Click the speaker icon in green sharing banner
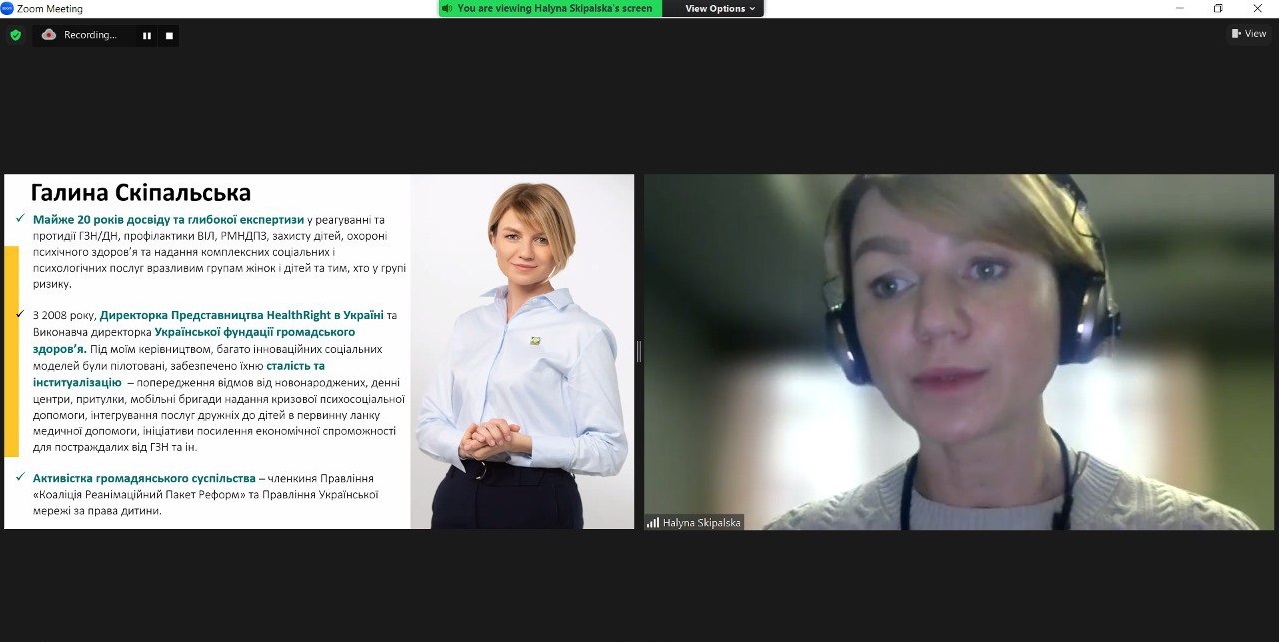The height and width of the screenshot is (642, 1279). click(448, 8)
